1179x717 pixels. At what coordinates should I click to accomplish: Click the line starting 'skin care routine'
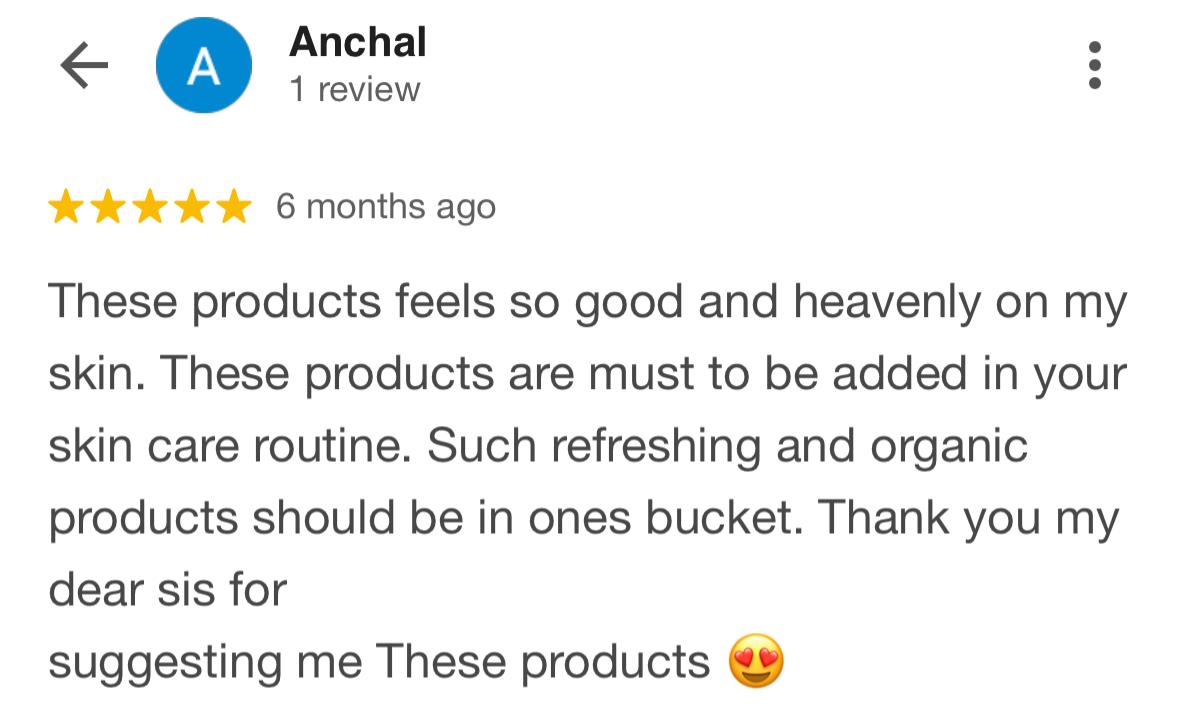tap(537, 446)
